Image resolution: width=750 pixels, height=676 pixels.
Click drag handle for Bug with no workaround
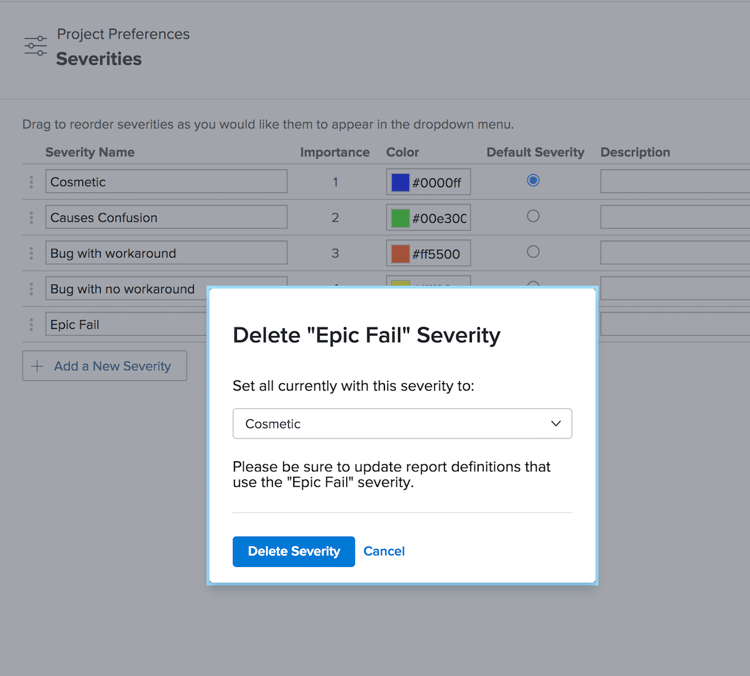pyautogui.click(x=31, y=289)
